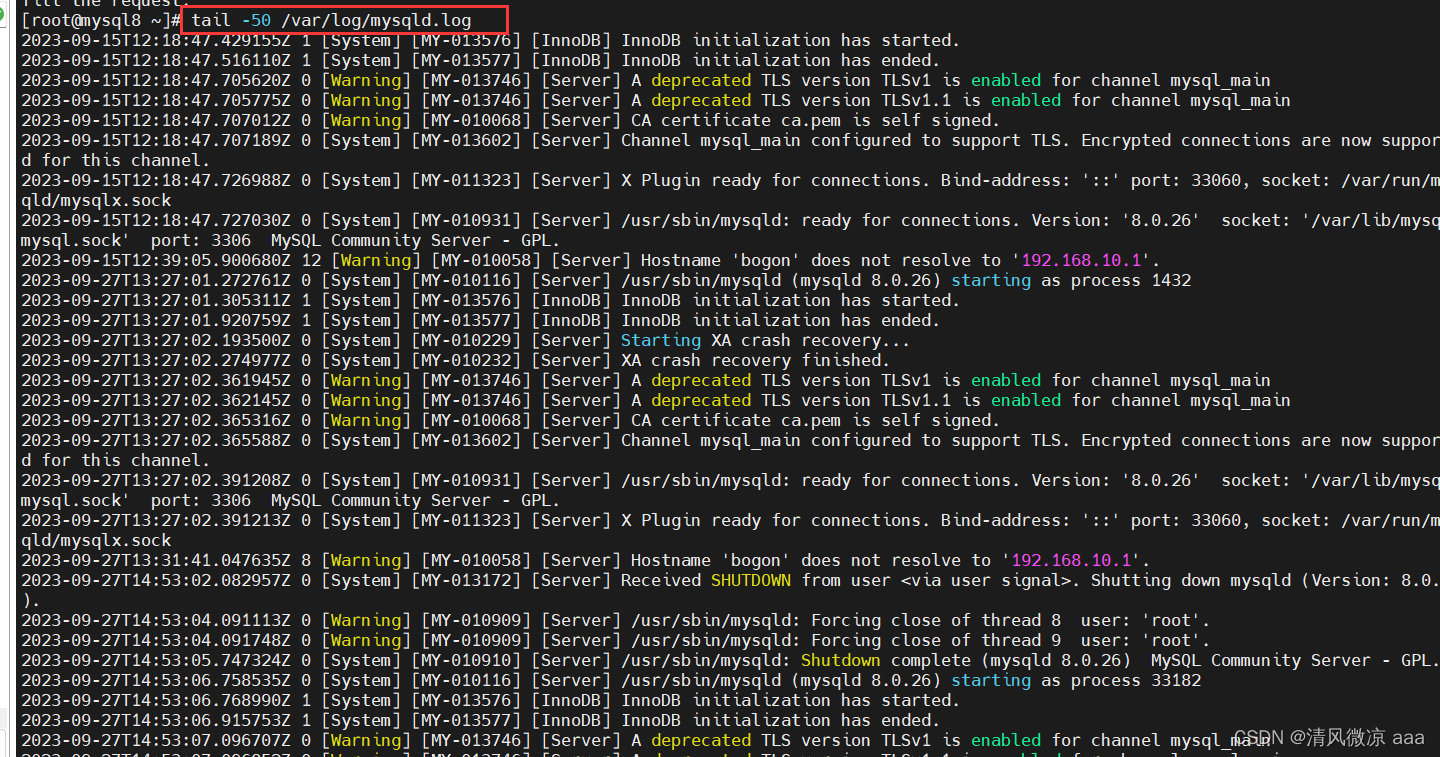Click timestamp 2023-09-15T12:18:47.705775Z
Viewport: 1440px width, 757px height.
[x=156, y=100]
